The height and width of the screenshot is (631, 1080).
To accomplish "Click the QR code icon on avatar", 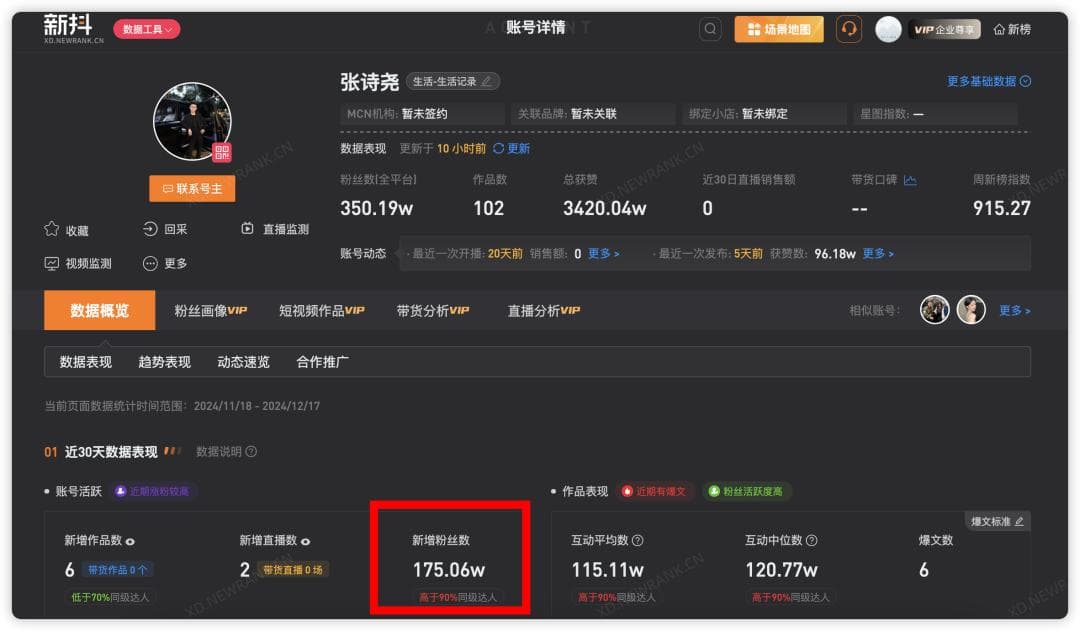I will pyautogui.click(x=222, y=152).
